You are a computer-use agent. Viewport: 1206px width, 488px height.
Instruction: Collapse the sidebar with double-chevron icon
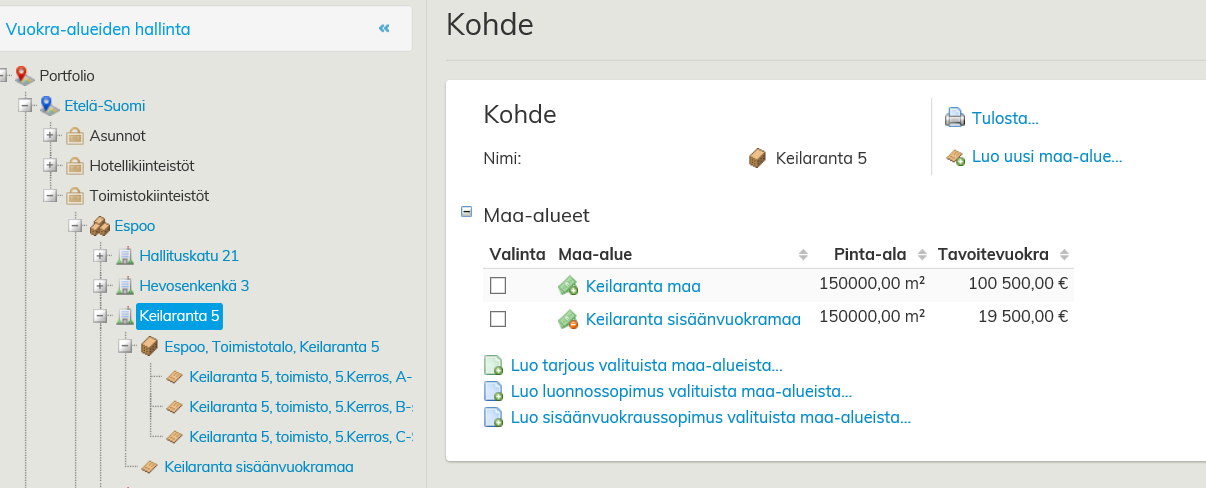pos(384,29)
